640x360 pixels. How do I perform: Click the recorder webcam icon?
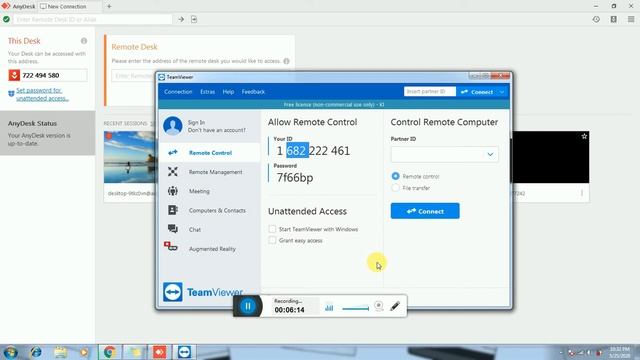379,306
